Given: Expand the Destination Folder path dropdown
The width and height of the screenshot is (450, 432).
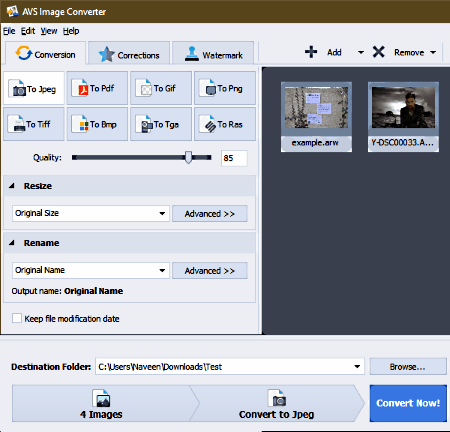Looking at the screenshot, I should coord(357,367).
